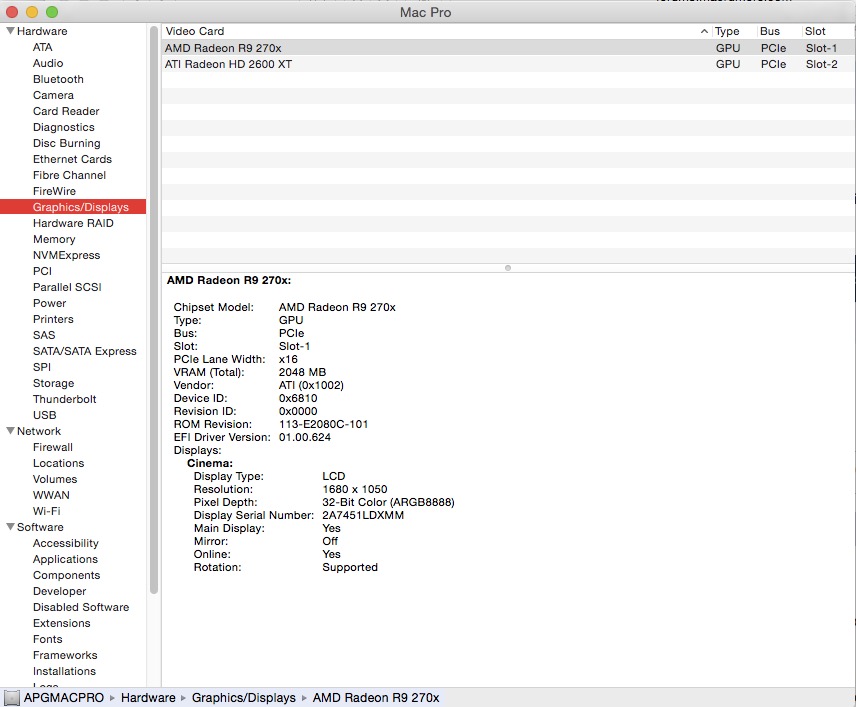Show Power information
Viewport: 856px width, 707px height.
pyautogui.click(x=49, y=303)
